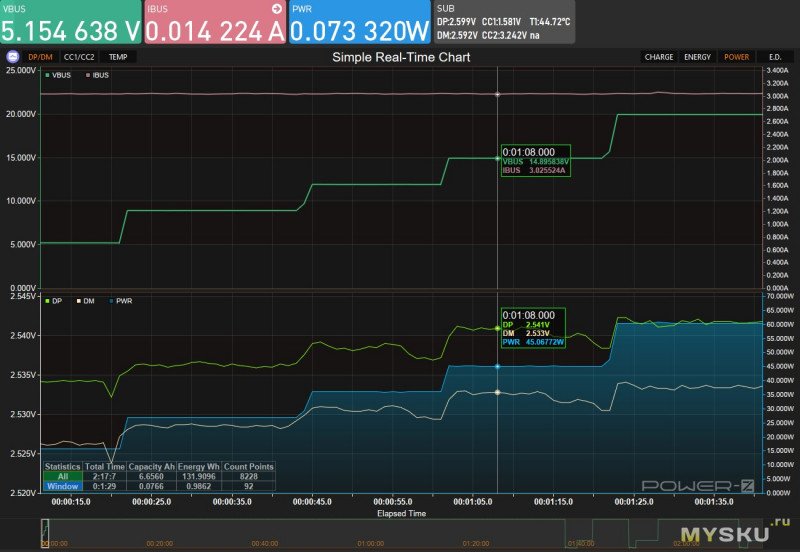
Task: Open the E.D. tab
Action: (775, 57)
